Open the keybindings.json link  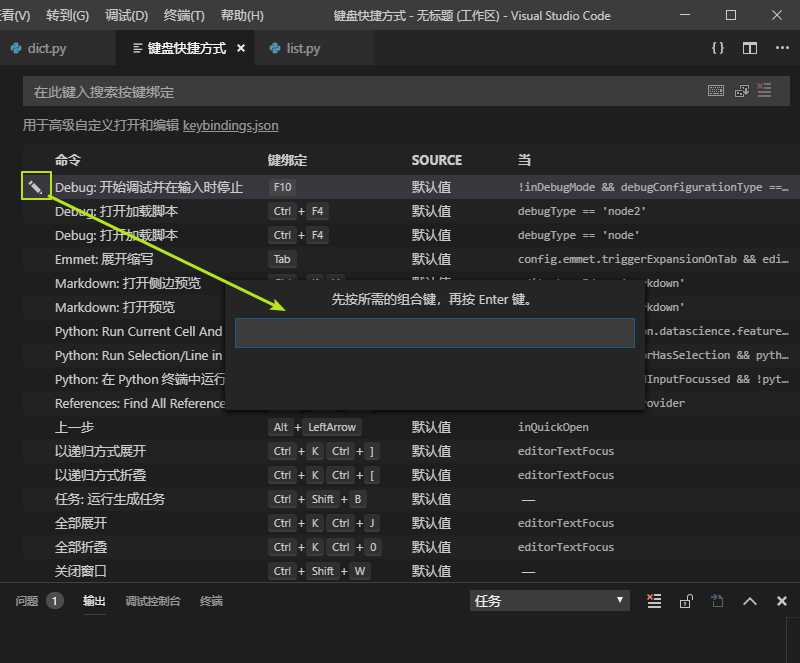click(x=231, y=125)
